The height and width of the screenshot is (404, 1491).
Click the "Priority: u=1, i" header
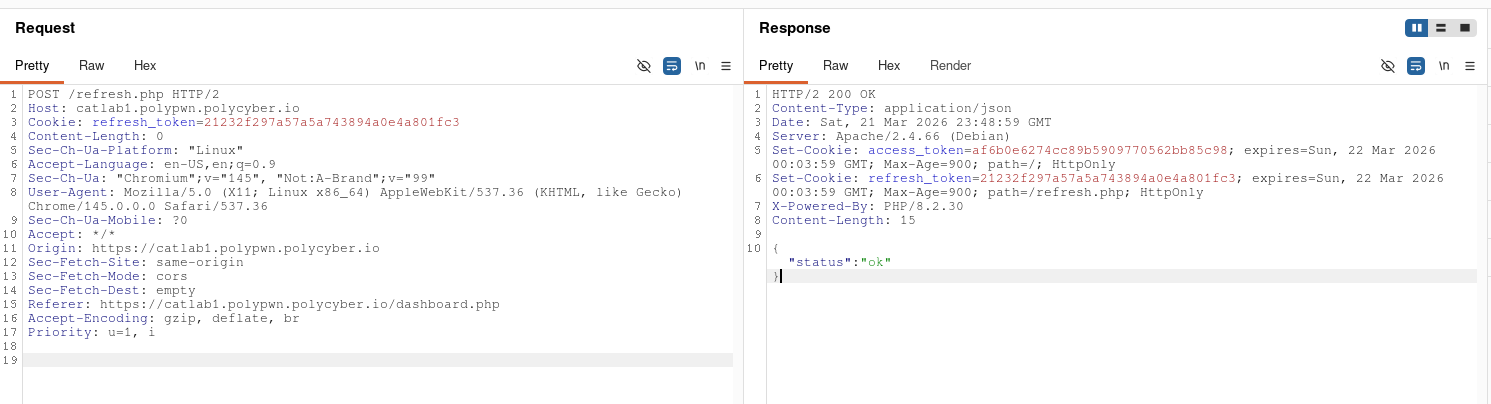[x=91, y=332]
